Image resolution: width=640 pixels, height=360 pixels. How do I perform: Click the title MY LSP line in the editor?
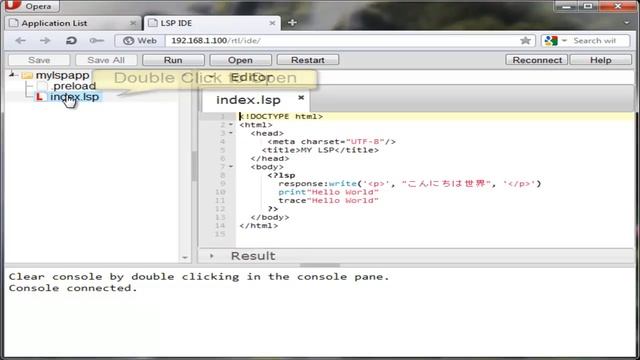(x=320, y=150)
